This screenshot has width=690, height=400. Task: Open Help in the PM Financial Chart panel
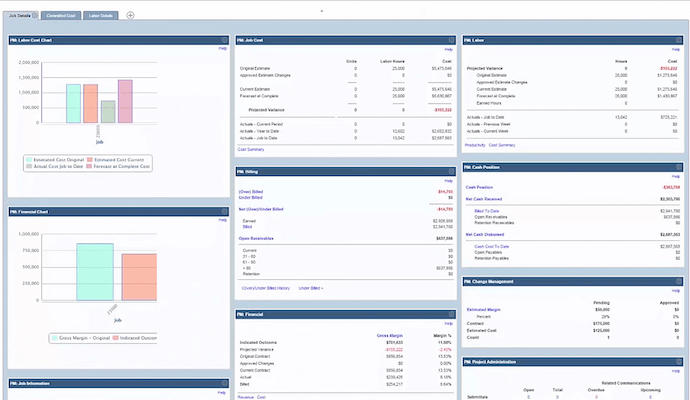click(223, 220)
